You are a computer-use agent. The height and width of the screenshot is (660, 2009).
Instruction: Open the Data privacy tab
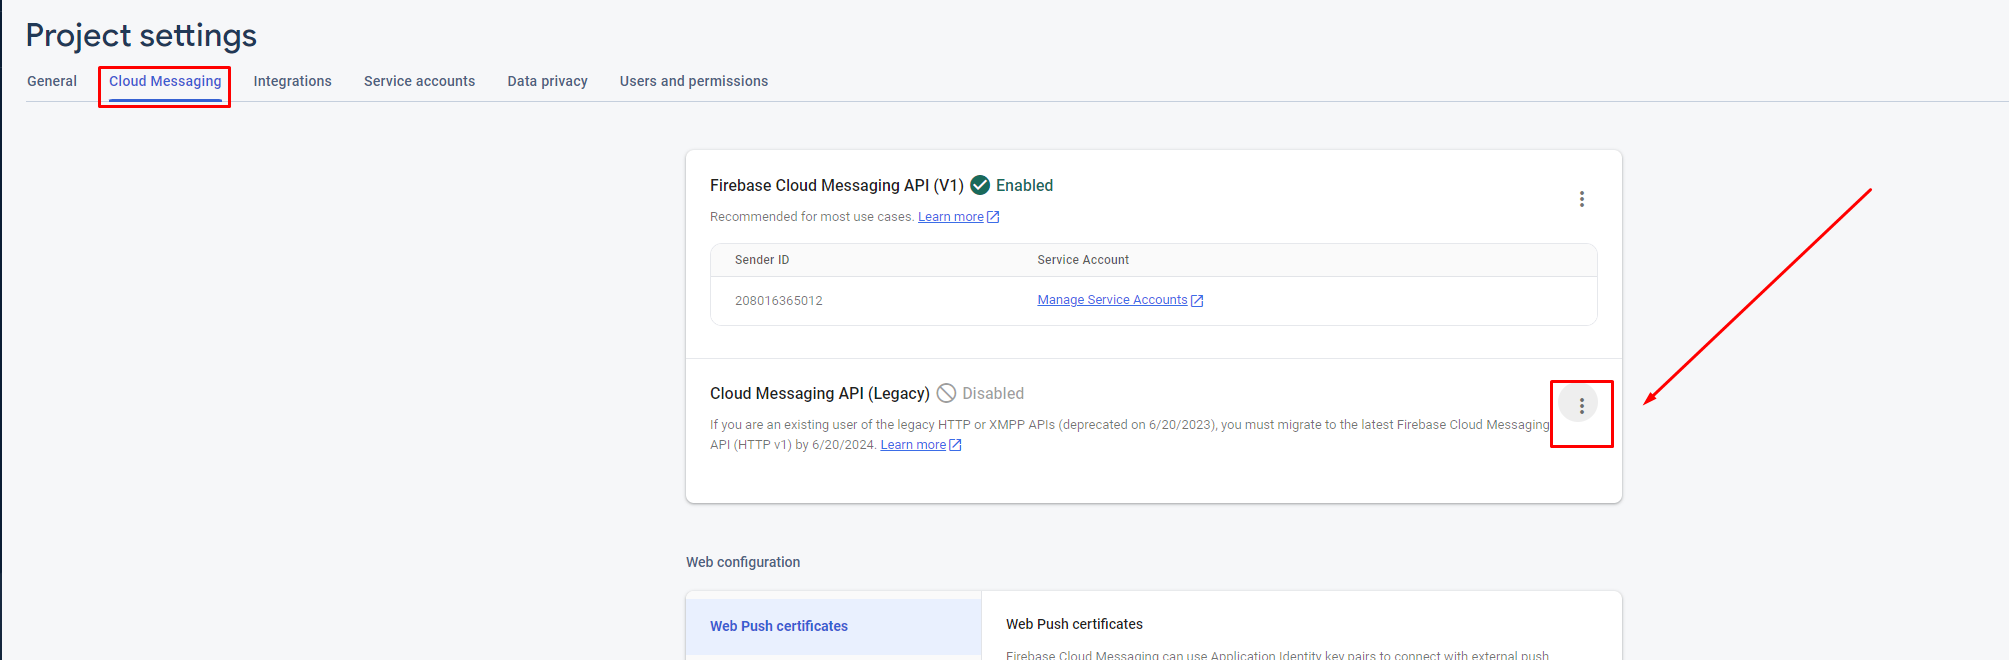(547, 81)
